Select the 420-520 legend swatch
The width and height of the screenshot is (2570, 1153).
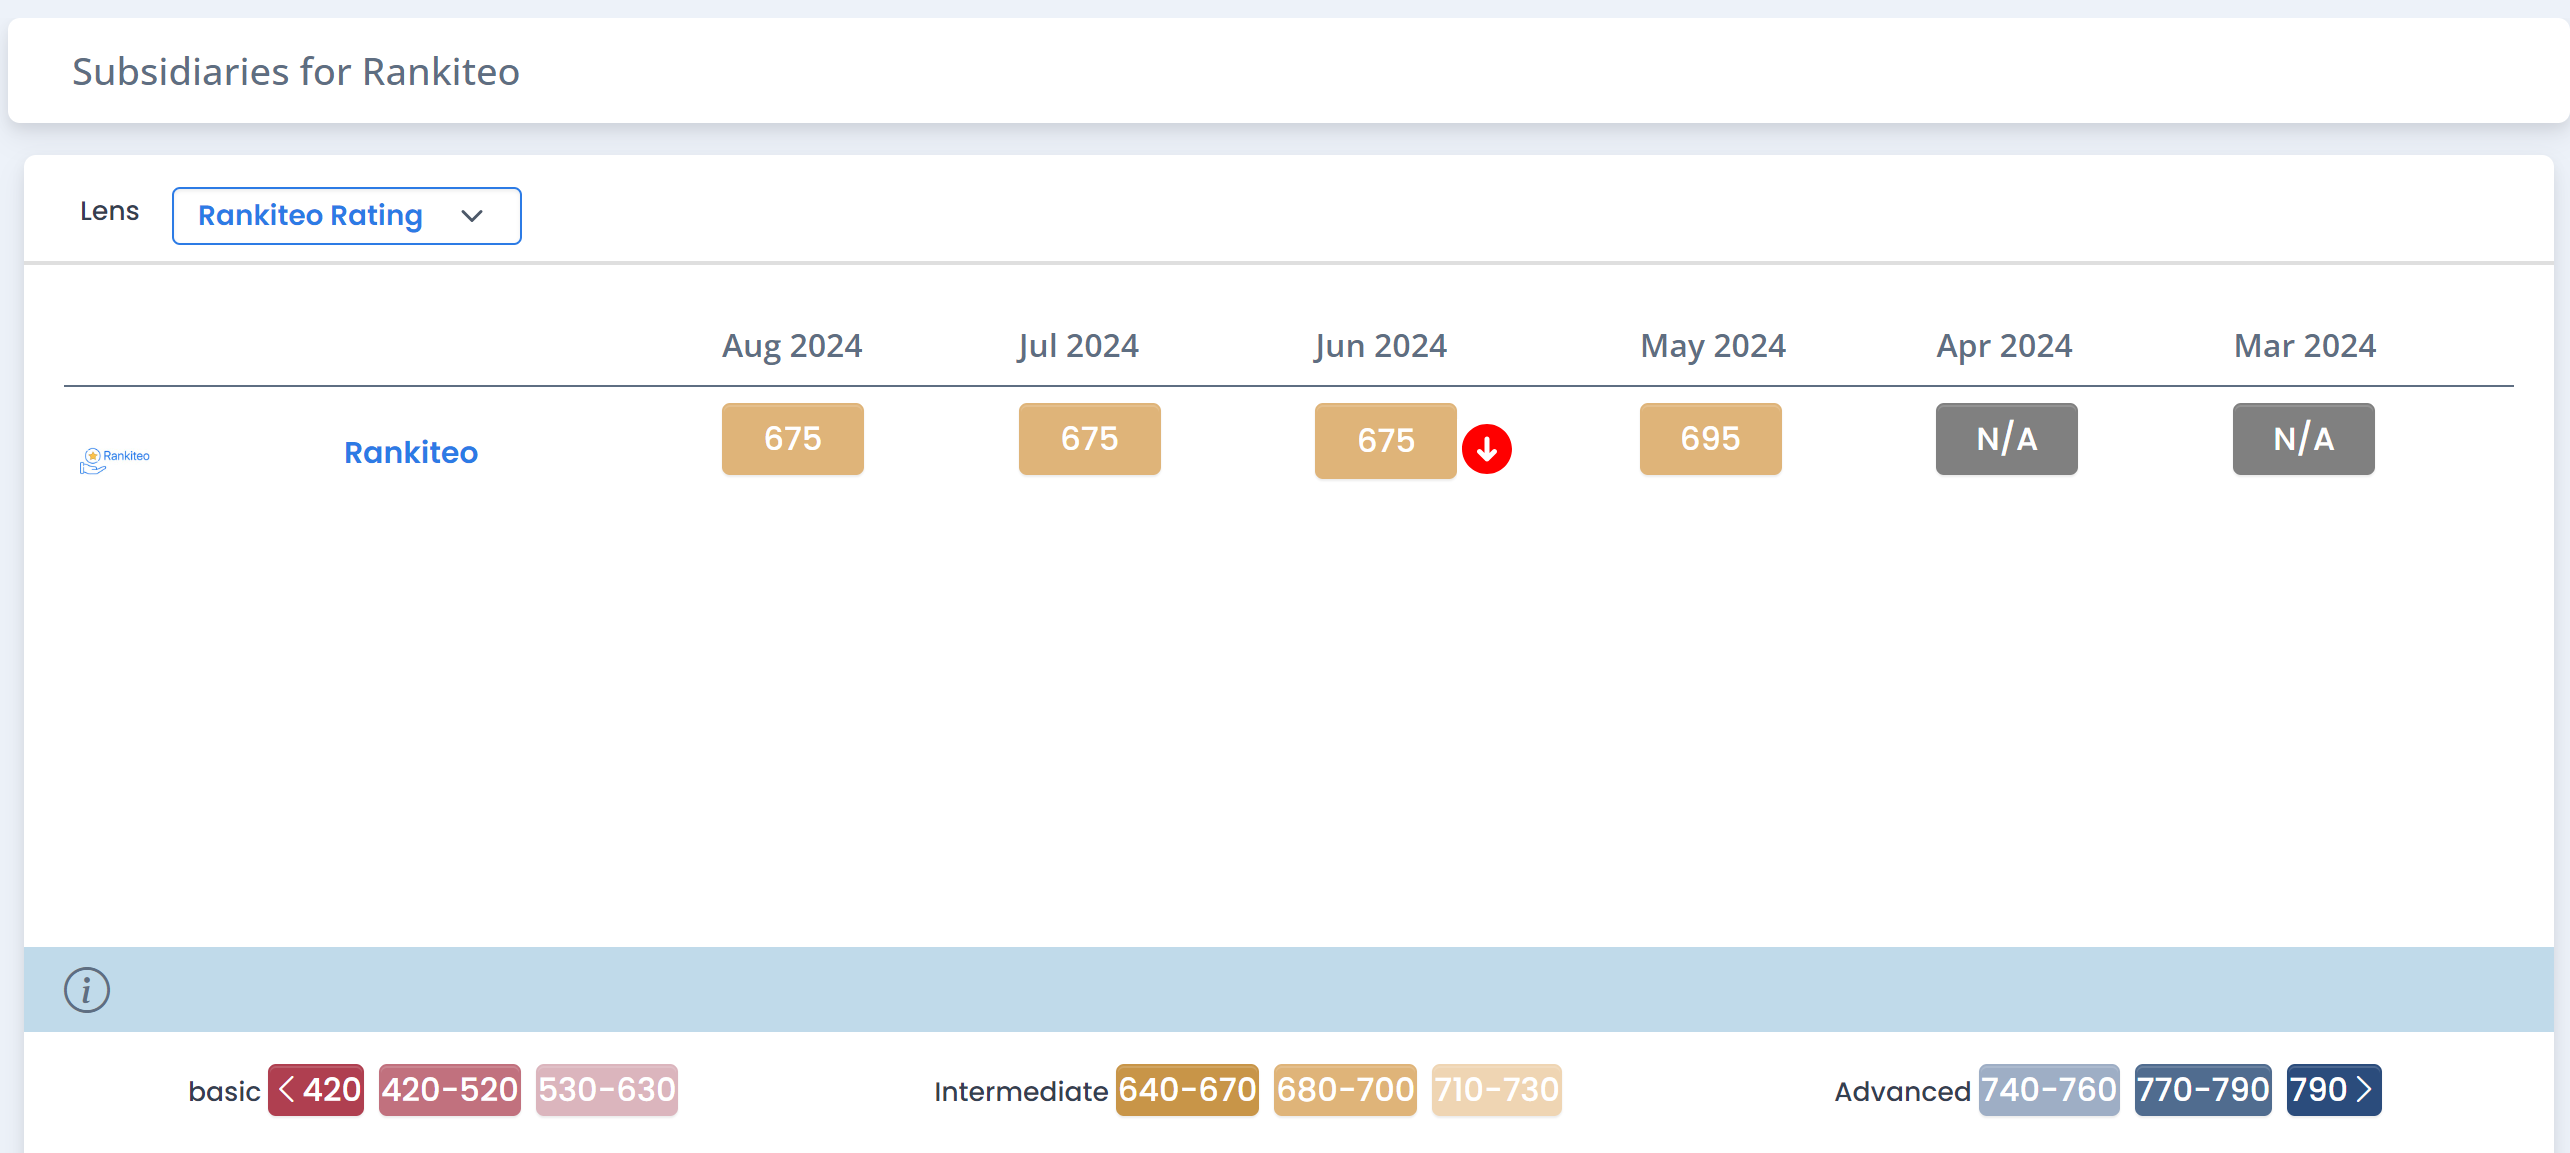tap(449, 1089)
